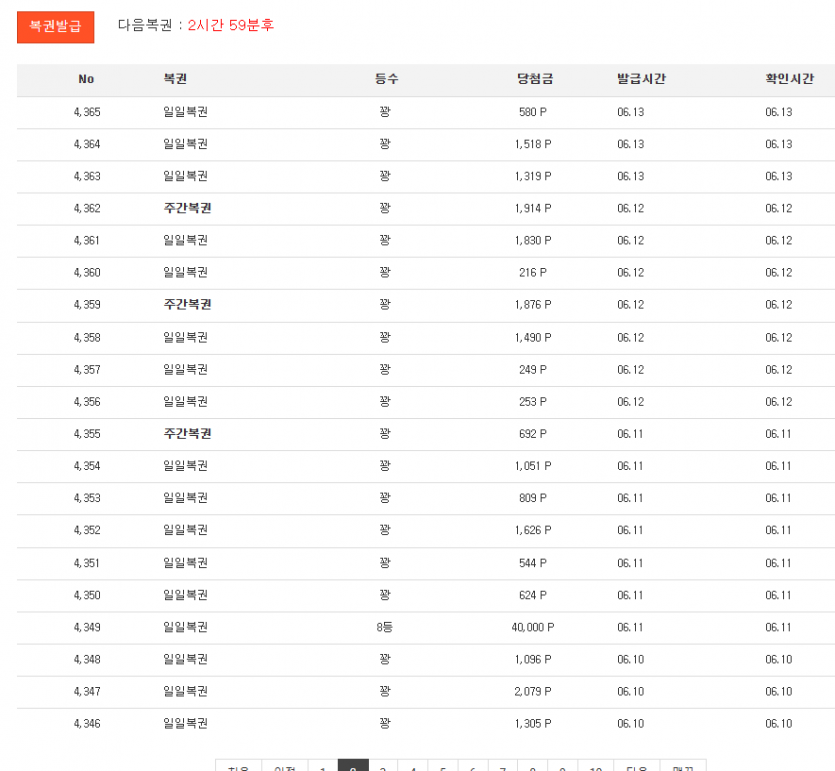
Task: Click the 1,305 P prize amount
Action: 533,724
